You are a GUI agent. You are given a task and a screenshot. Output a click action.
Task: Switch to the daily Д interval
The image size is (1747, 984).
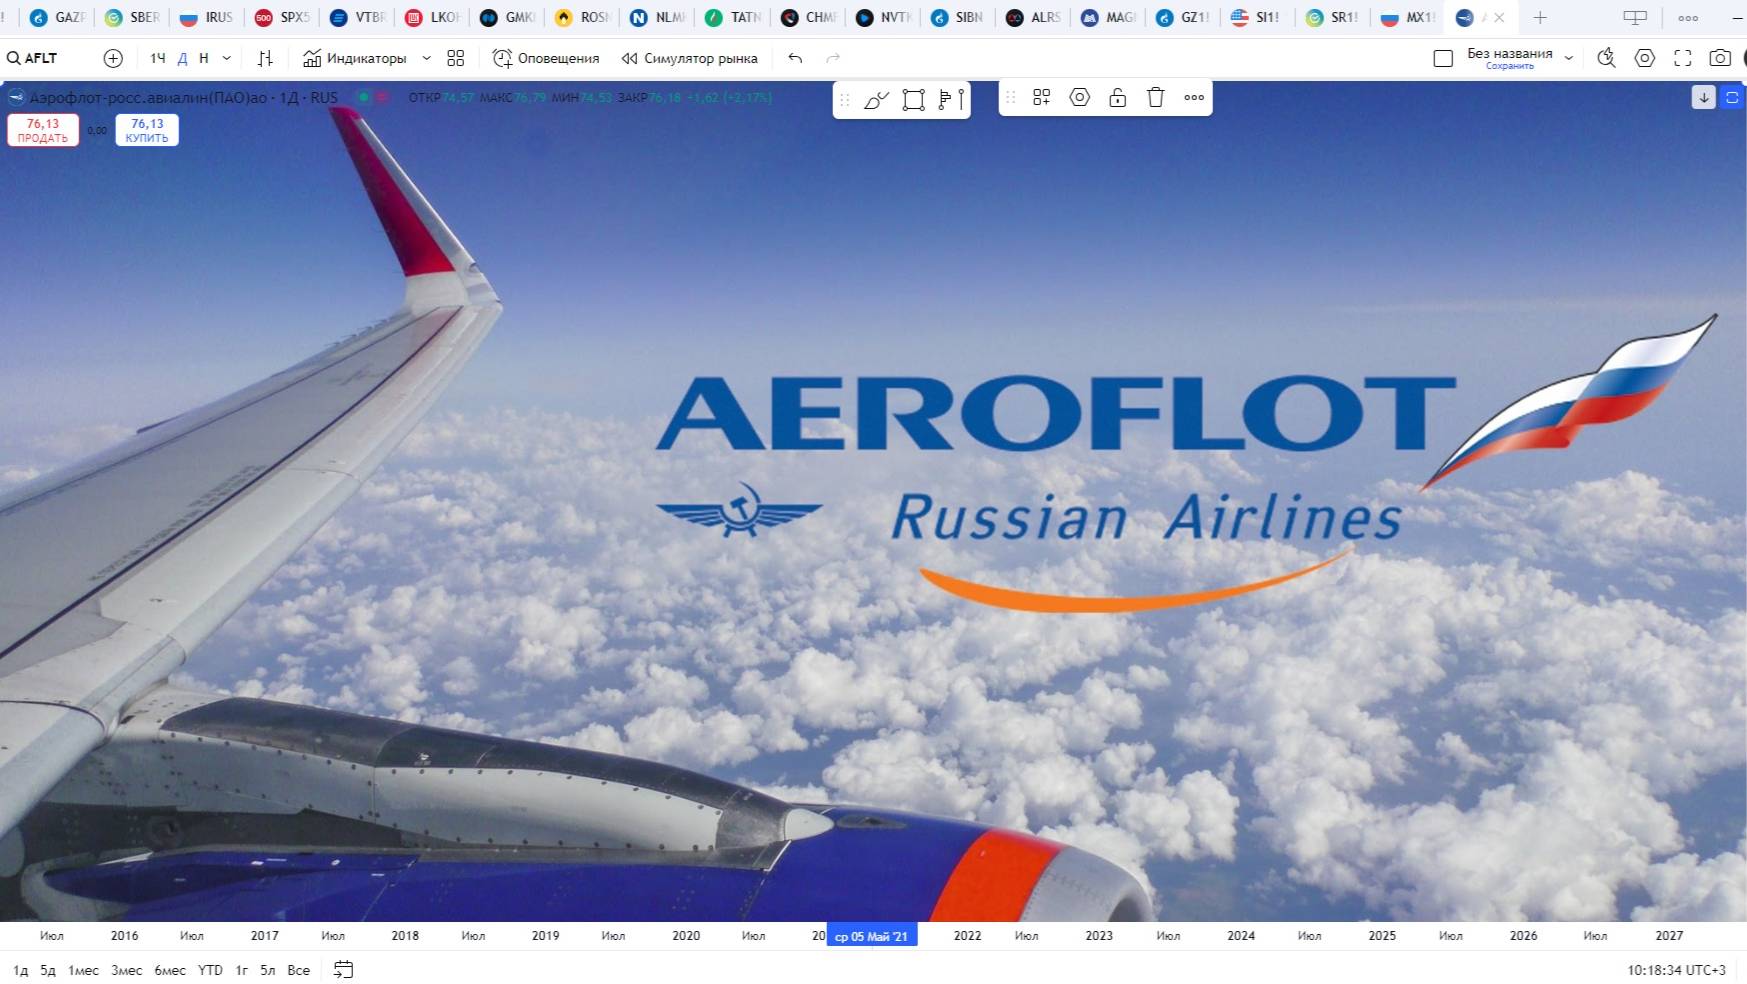coord(182,58)
